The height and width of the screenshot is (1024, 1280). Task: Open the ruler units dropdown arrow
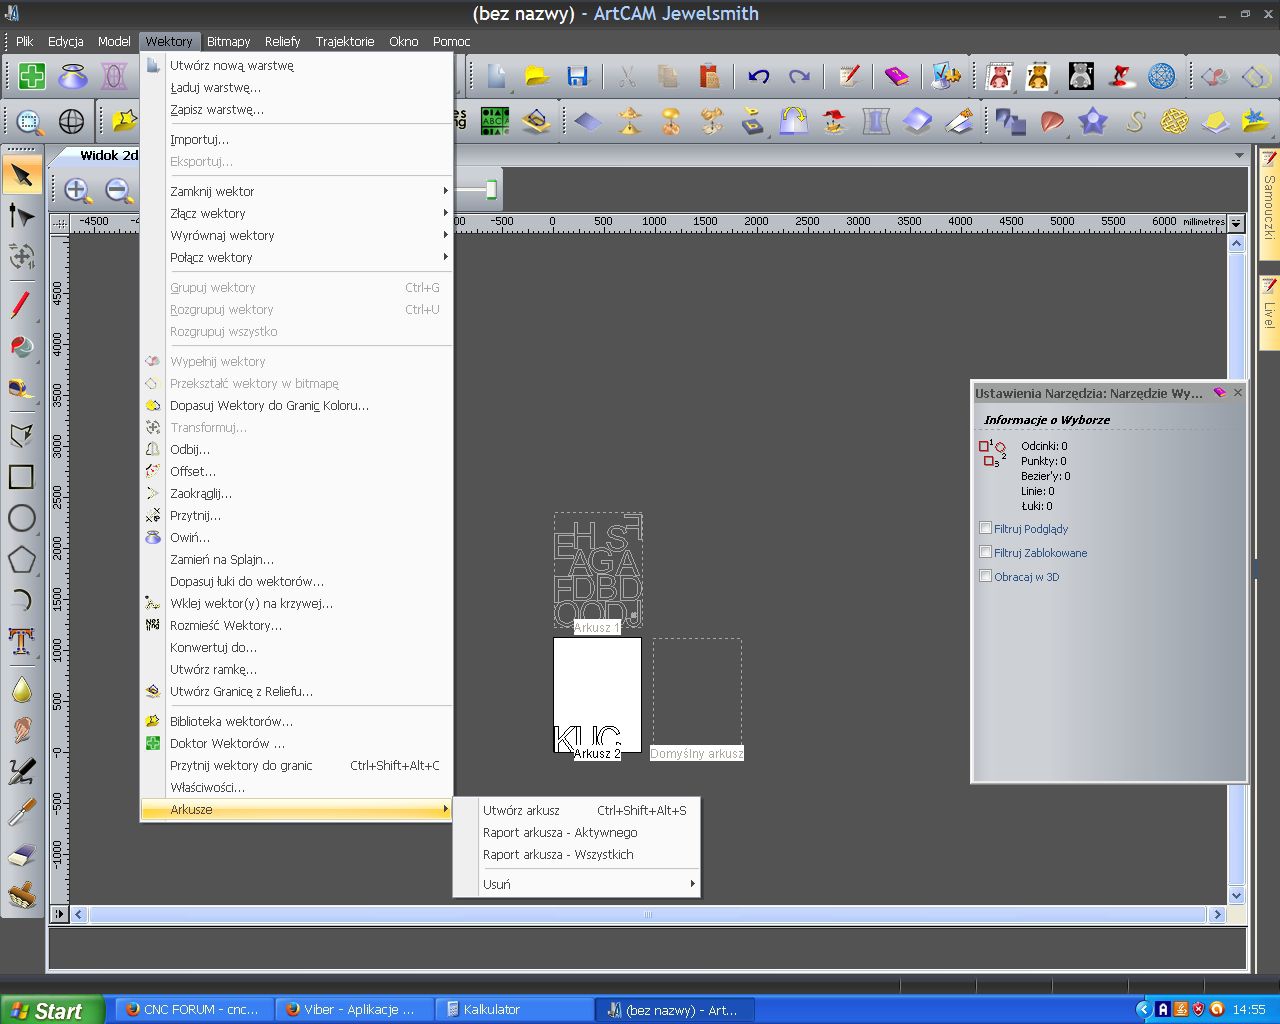(1236, 223)
